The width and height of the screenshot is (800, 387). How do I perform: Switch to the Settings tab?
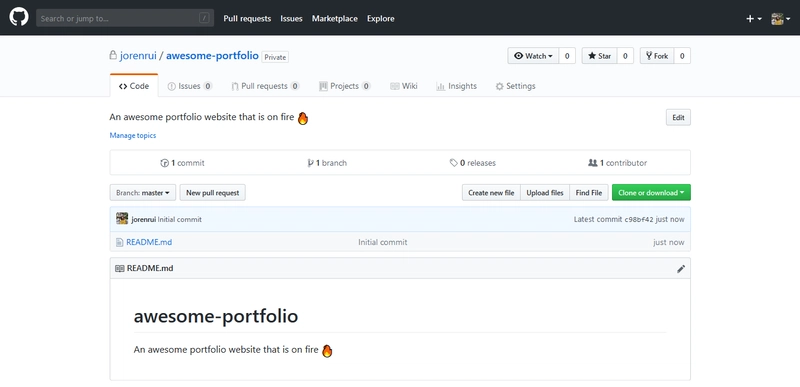tap(515, 86)
